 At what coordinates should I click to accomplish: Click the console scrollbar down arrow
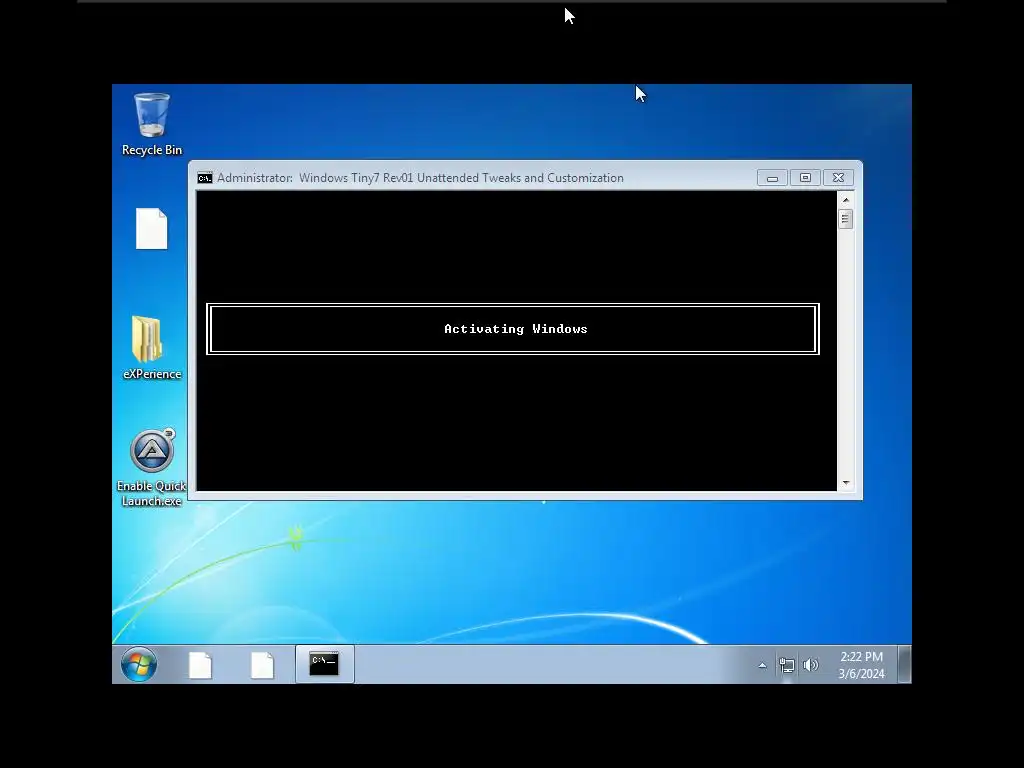tap(846, 483)
